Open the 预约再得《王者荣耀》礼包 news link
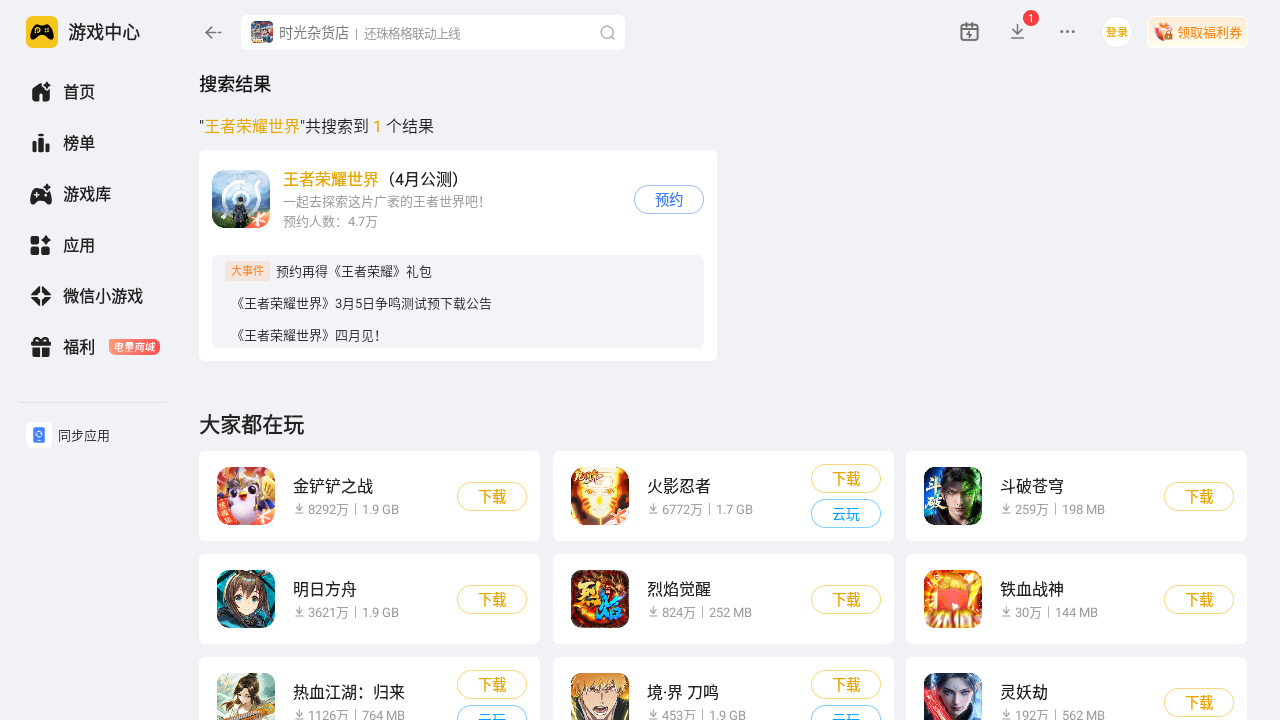Image resolution: width=1280 pixels, height=720 pixels. tap(354, 271)
